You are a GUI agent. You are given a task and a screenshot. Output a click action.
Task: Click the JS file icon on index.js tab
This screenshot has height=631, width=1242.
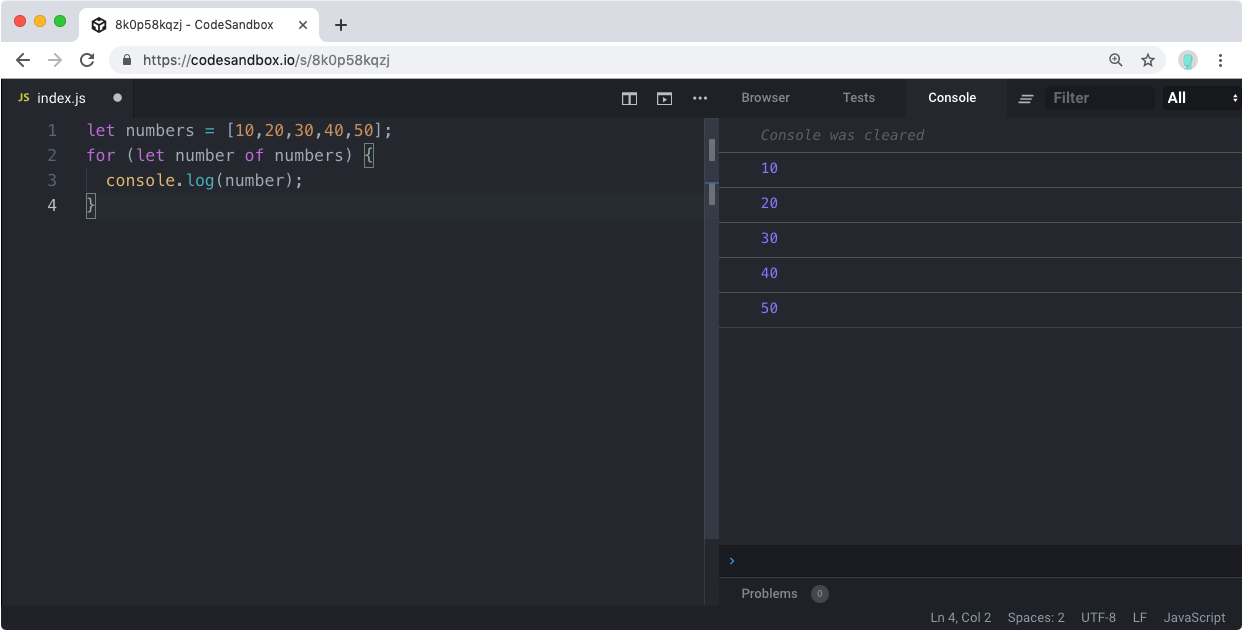point(23,98)
